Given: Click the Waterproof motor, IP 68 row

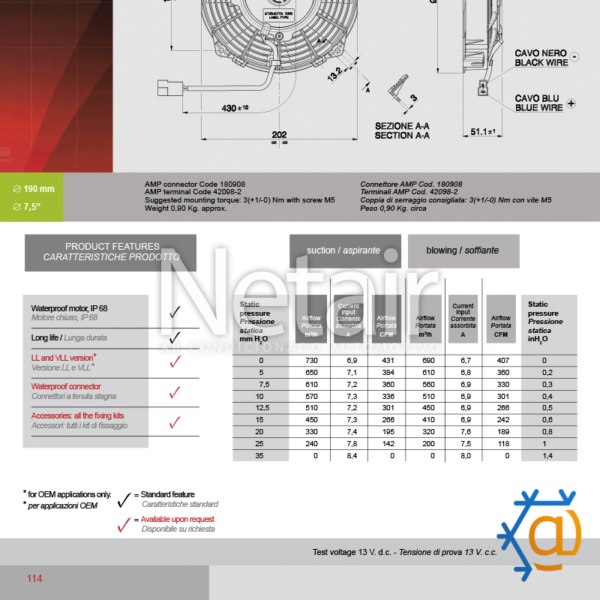Looking at the screenshot, I should (x=86, y=312).
